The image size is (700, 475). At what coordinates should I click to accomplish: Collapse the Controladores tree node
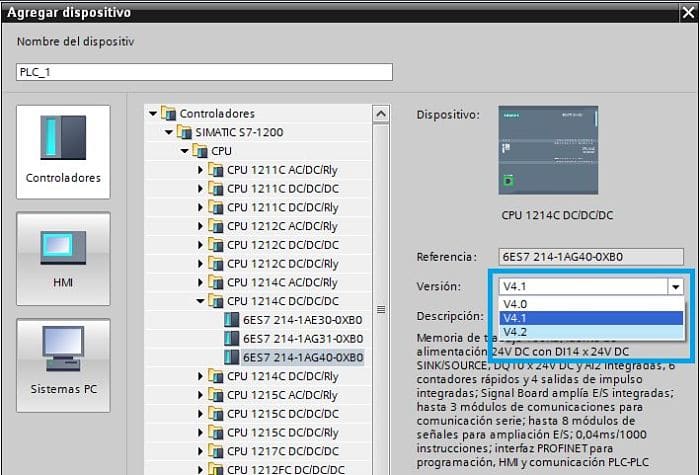tap(153, 113)
